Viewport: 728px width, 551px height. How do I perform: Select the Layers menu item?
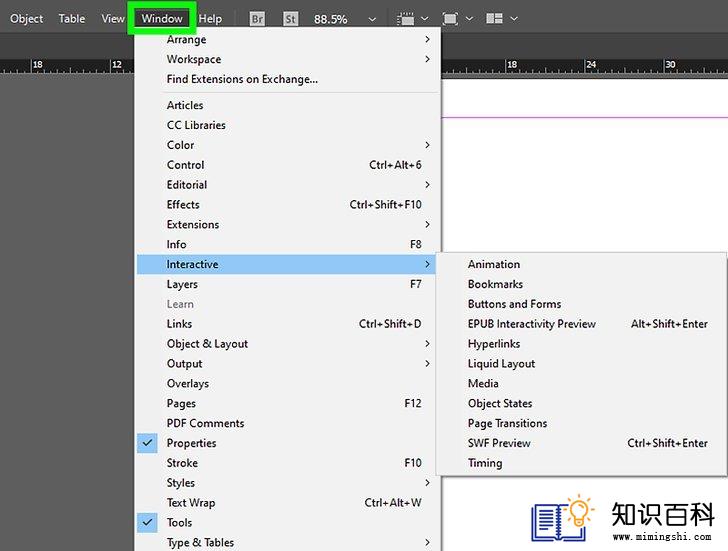click(x=286, y=284)
